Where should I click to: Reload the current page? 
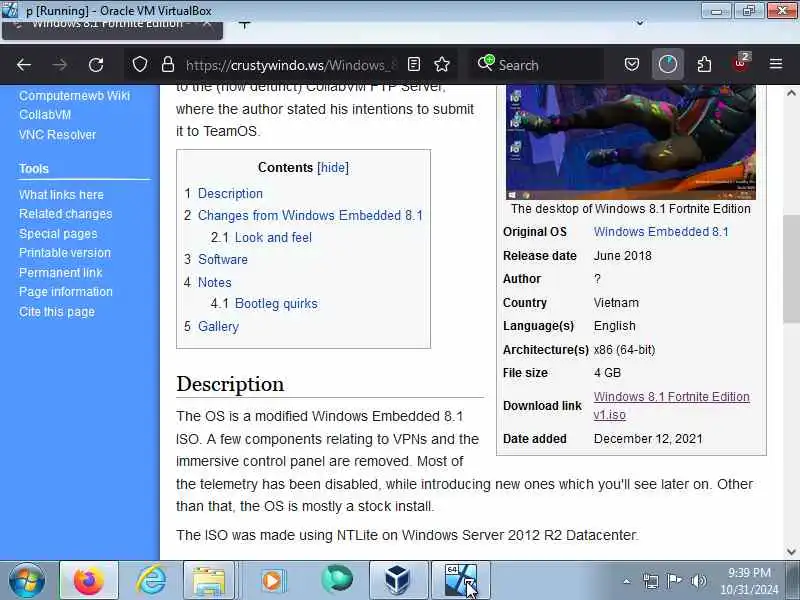[x=96, y=65]
